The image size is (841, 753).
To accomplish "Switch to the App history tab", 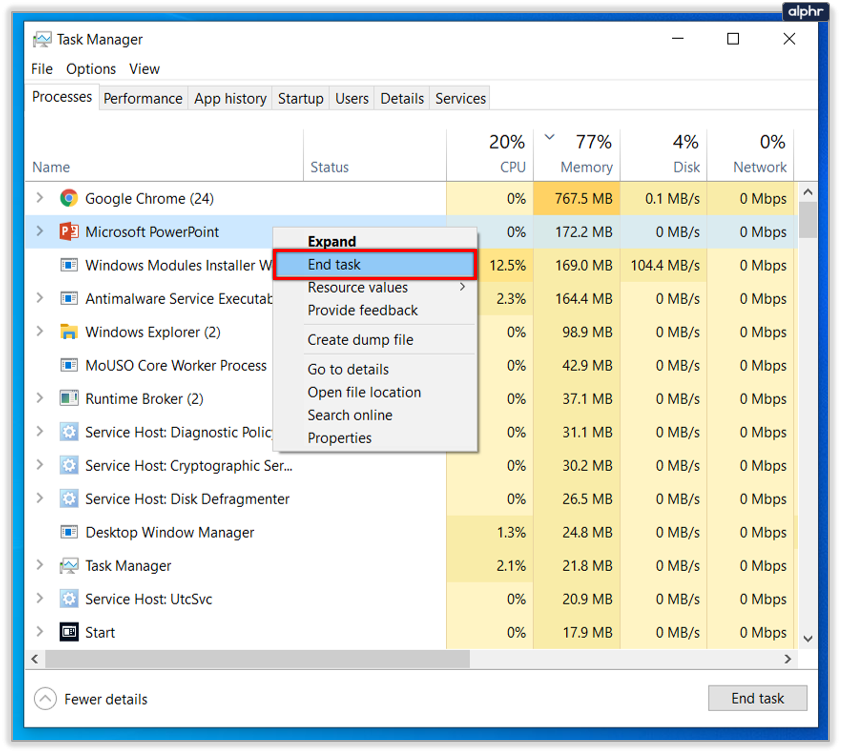I will point(230,99).
